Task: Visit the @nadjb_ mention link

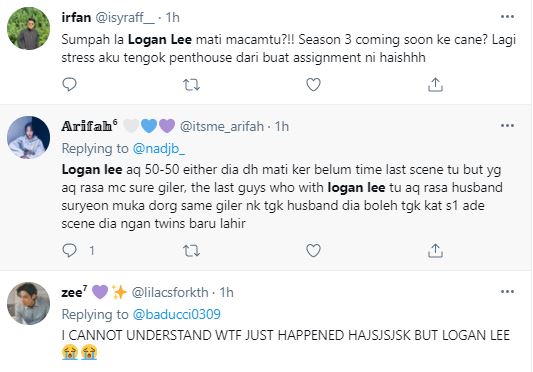Action: pyautogui.click(x=159, y=149)
